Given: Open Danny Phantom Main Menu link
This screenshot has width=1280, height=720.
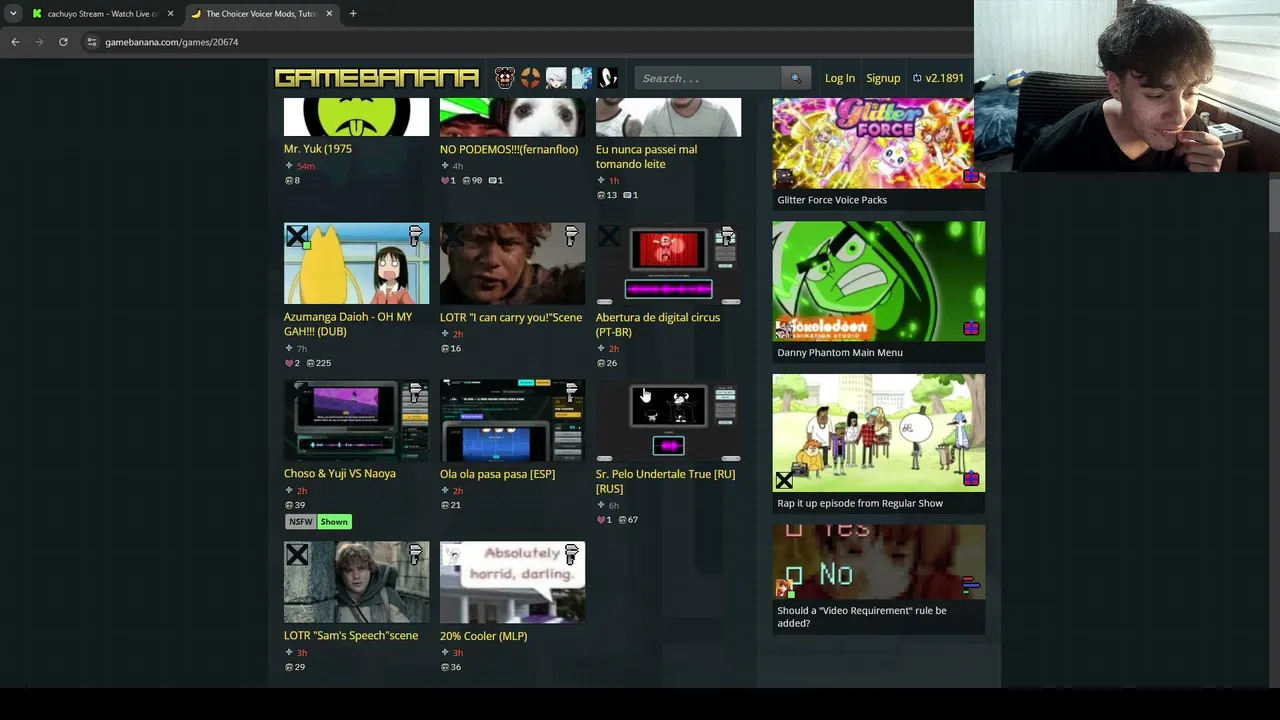Looking at the screenshot, I should (x=840, y=352).
